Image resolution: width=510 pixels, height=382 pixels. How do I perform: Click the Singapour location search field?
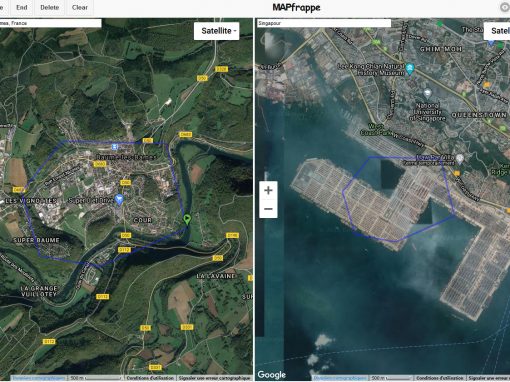pos(324,23)
